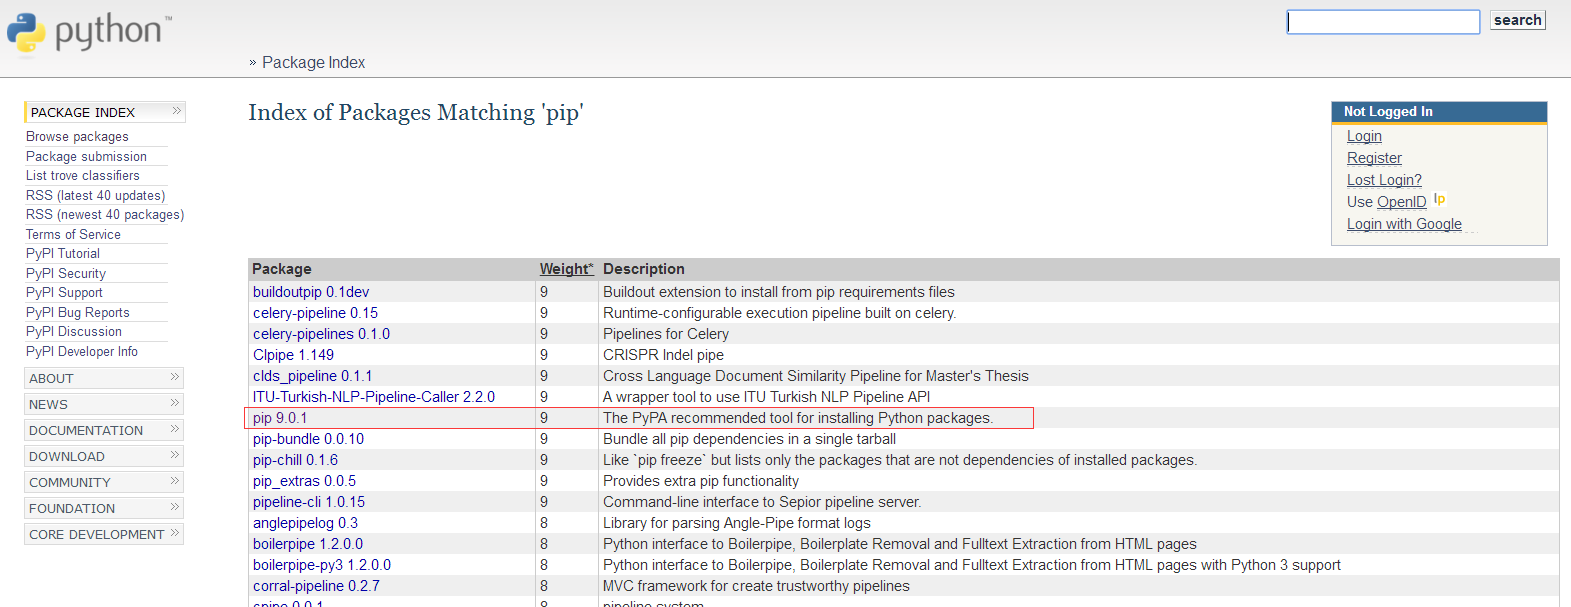Open boilerpipe 1.2.0.0 package
The width and height of the screenshot is (1571, 607).
tap(308, 544)
